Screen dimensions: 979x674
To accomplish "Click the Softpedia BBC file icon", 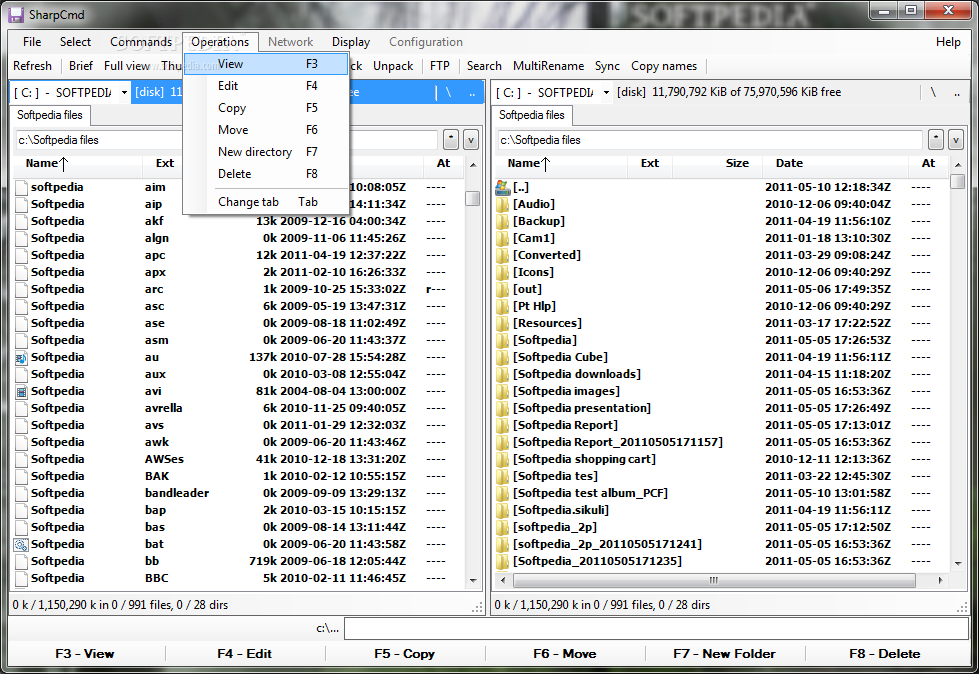I will click(21, 579).
